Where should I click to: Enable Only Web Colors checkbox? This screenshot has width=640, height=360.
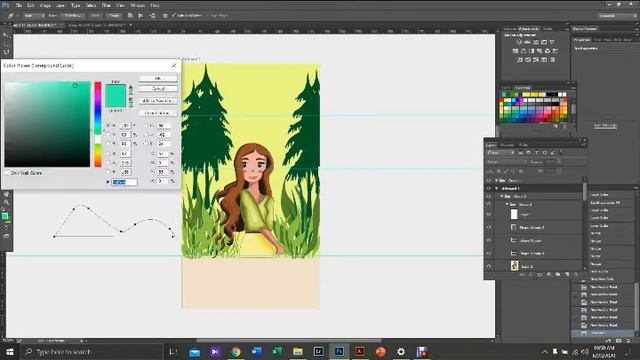click(7, 173)
